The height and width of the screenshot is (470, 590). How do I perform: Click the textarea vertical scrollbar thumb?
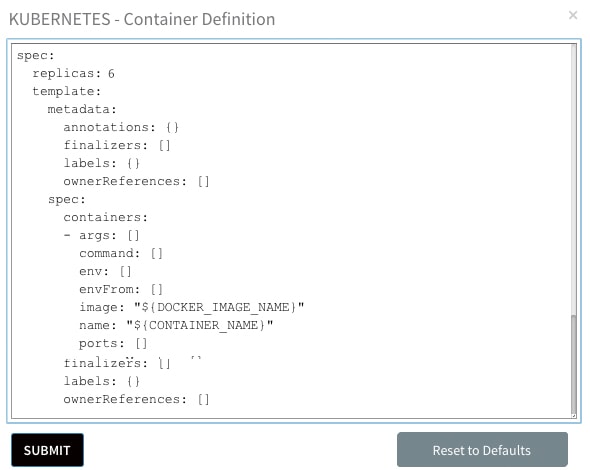click(x=573, y=364)
